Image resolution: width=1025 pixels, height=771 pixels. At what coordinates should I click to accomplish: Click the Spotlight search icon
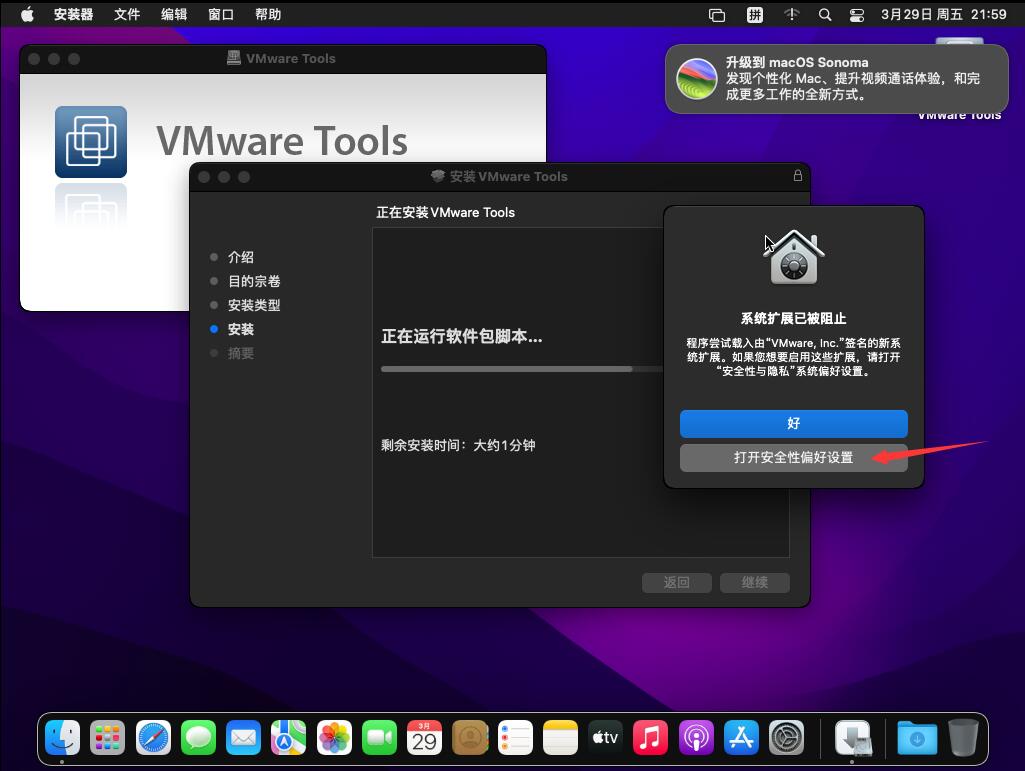pos(825,14)
